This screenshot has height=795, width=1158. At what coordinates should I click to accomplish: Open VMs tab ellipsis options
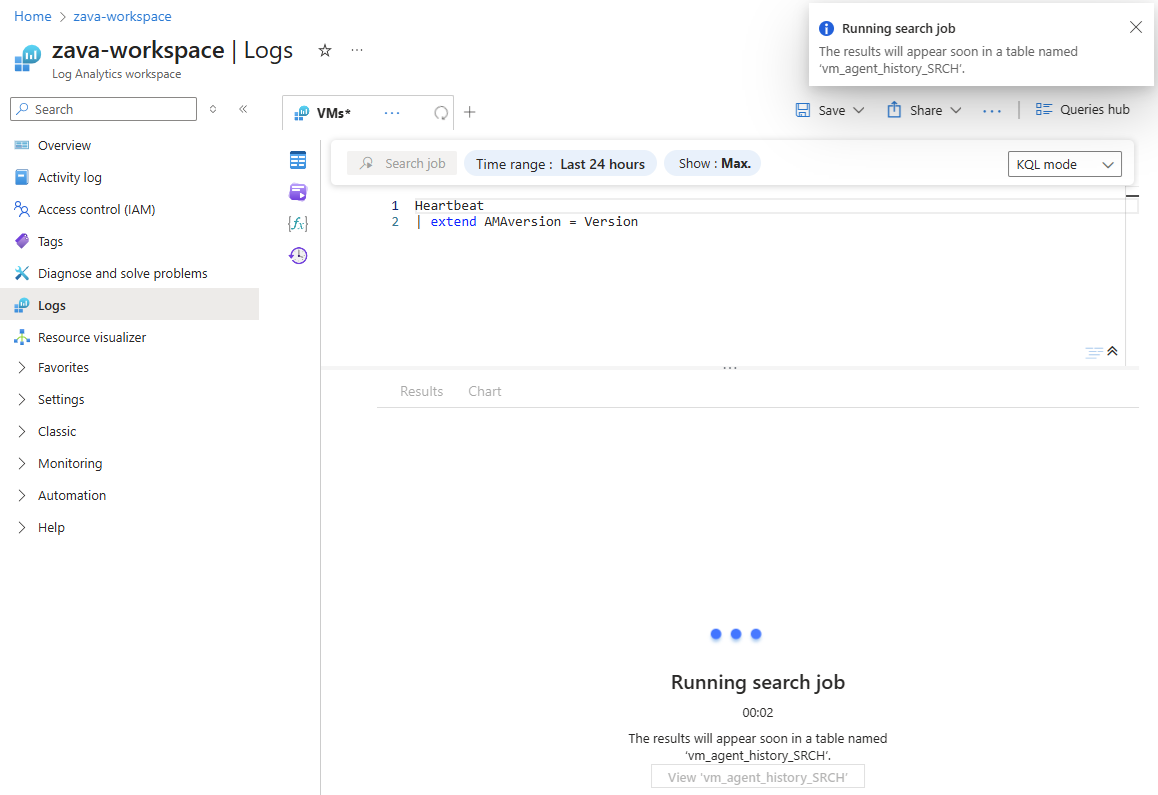392,113
